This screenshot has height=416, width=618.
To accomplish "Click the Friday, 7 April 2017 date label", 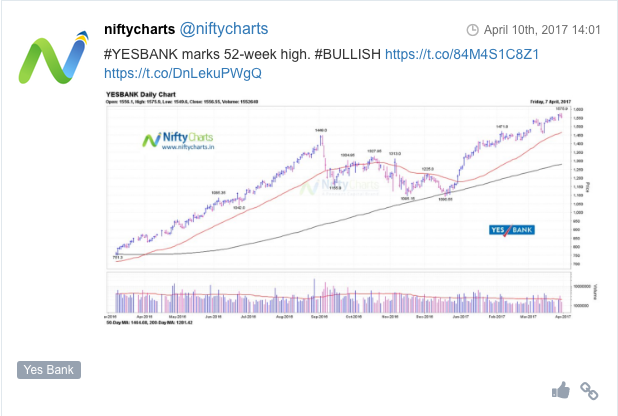I will point(551,102).
